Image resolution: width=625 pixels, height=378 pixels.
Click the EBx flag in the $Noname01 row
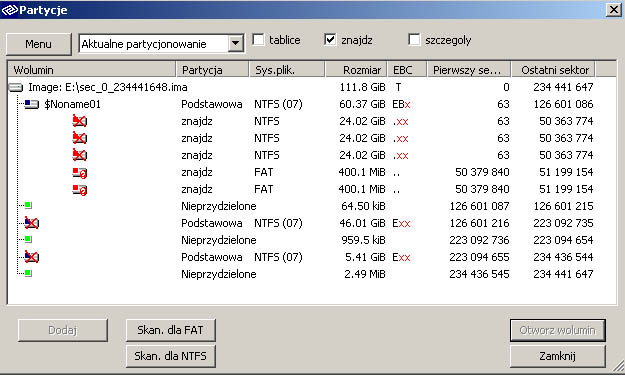coord(401,104)
